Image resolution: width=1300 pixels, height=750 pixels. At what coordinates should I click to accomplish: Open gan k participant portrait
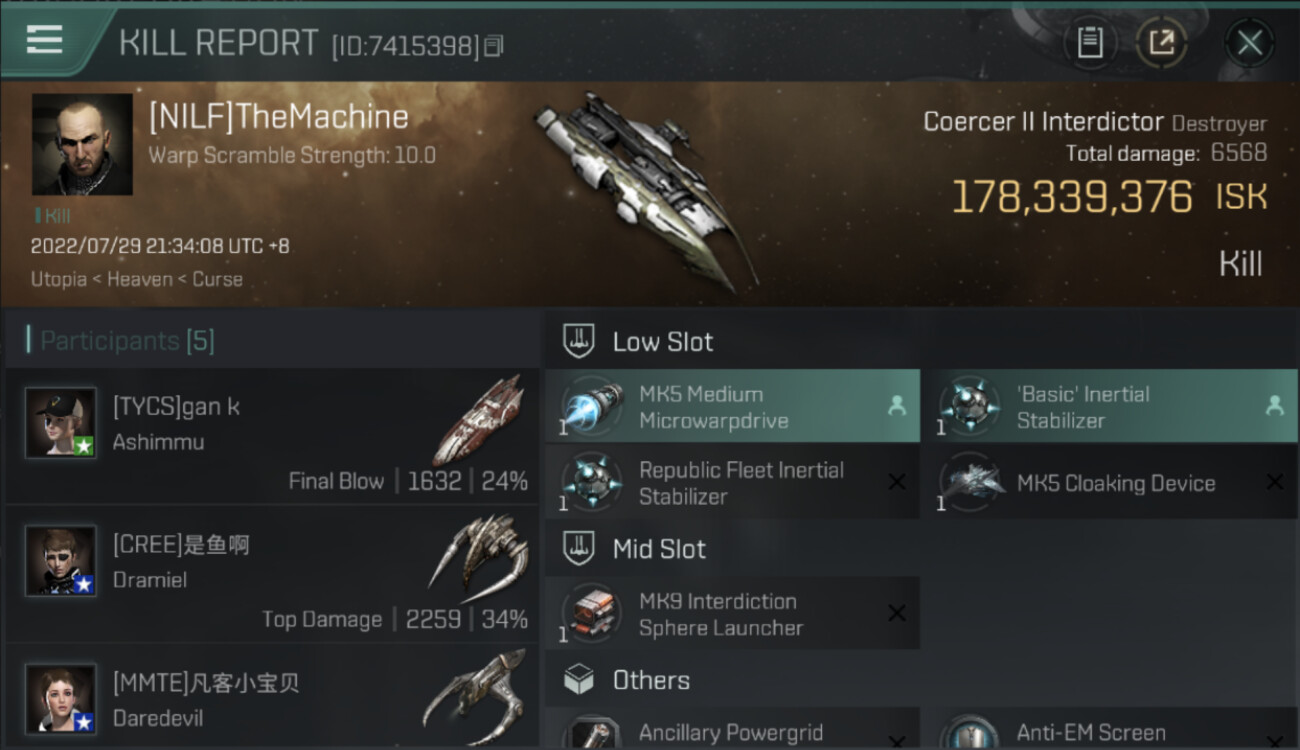tap(61, 423)
